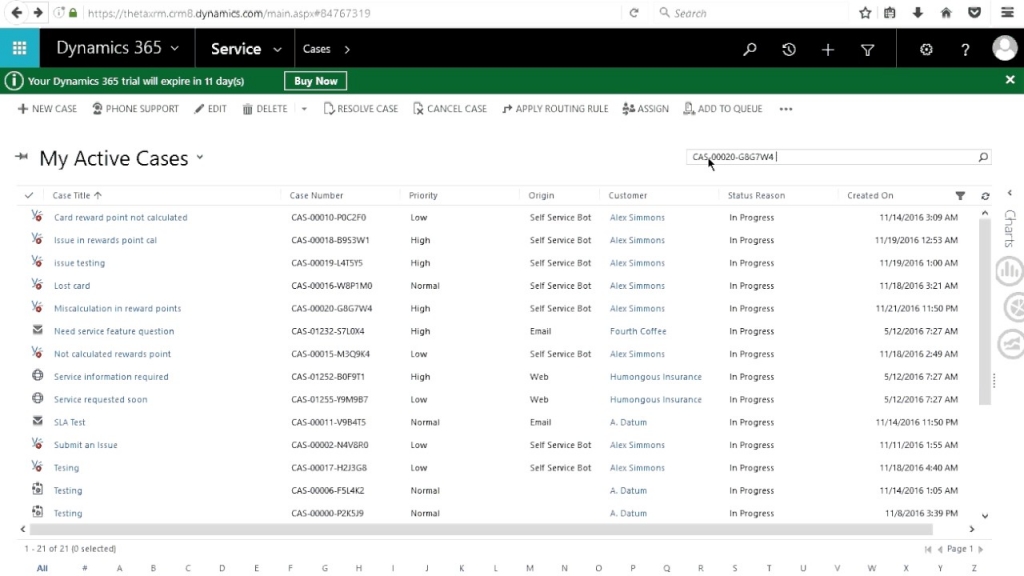Image resolution: width=1024 pixels, height=576 pixels.
Task: Open the settings gear icon
Action: (926, 49)
